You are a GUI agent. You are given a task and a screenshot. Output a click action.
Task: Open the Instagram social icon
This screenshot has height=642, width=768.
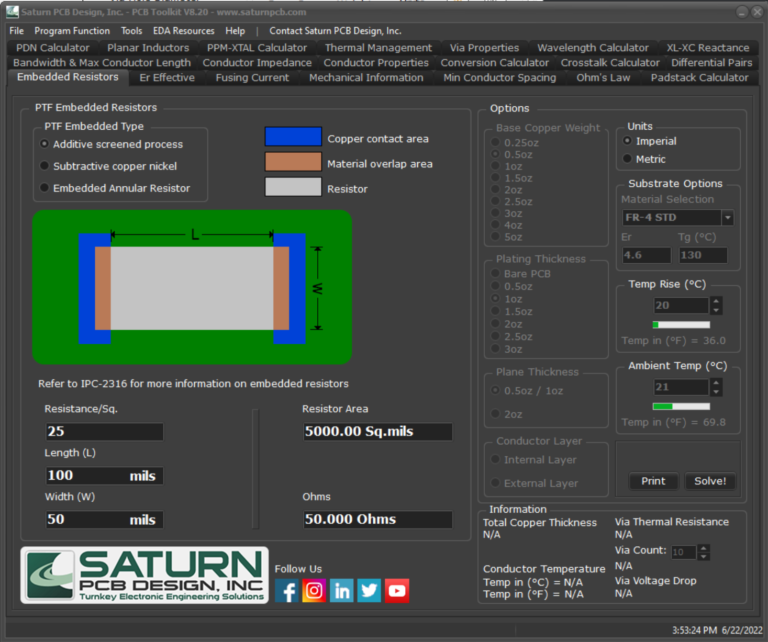(x=314, y=590)
